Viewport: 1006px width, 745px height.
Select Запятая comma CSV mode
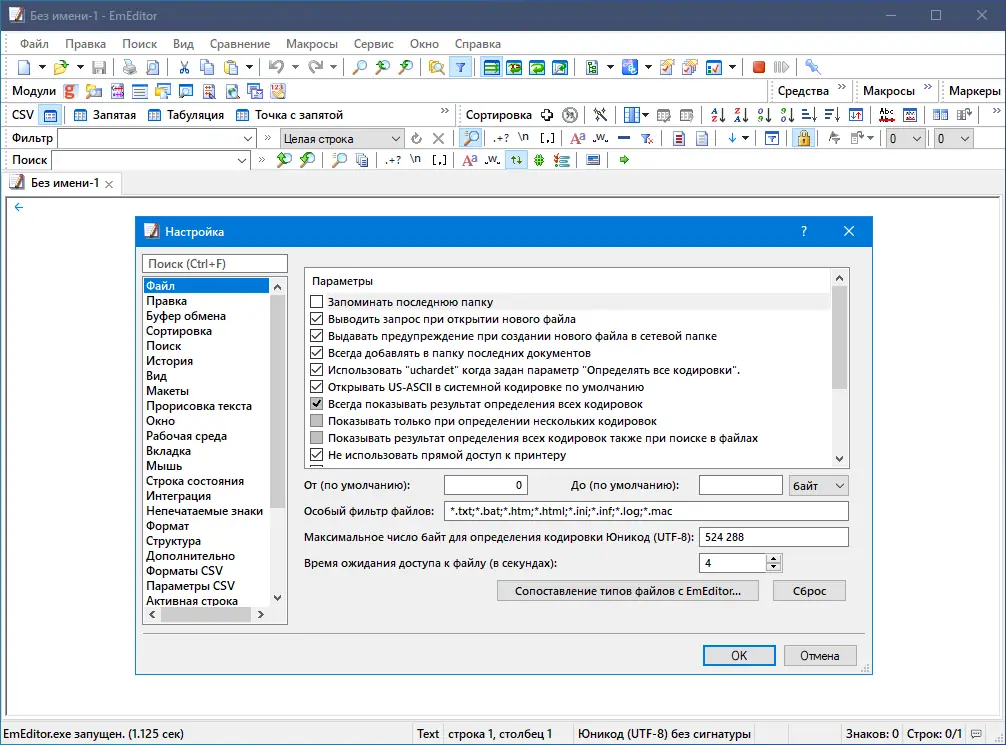tap(105, 116)
